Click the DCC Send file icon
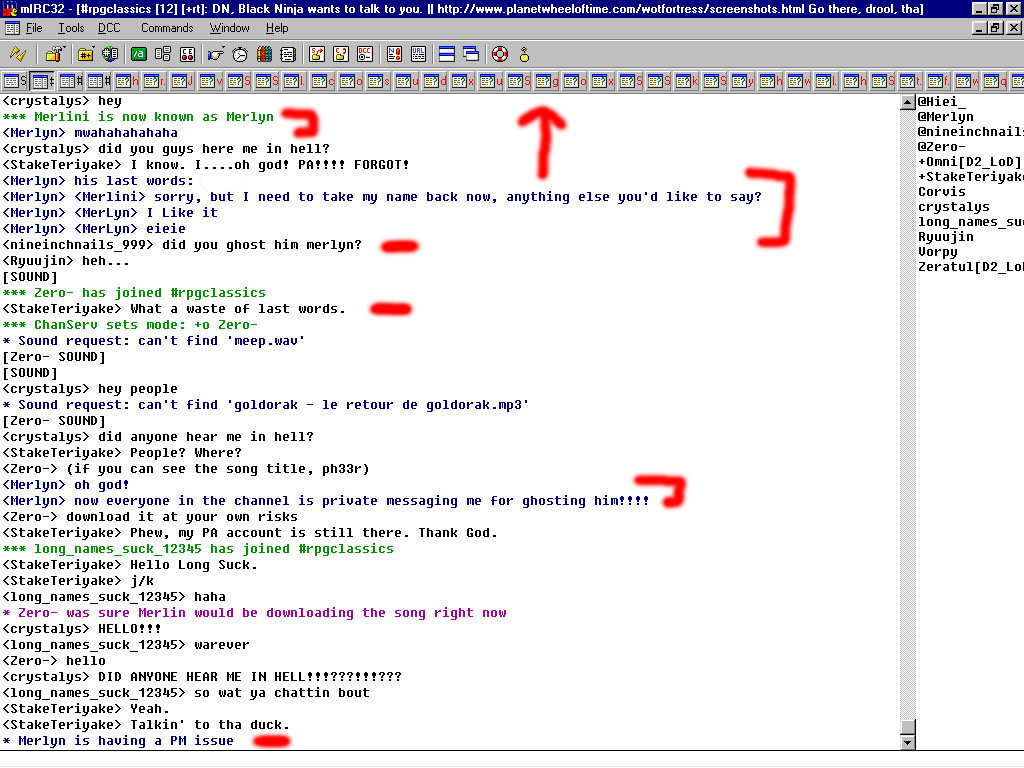This screenshot has height=768, width=1024. pos(316,53)
